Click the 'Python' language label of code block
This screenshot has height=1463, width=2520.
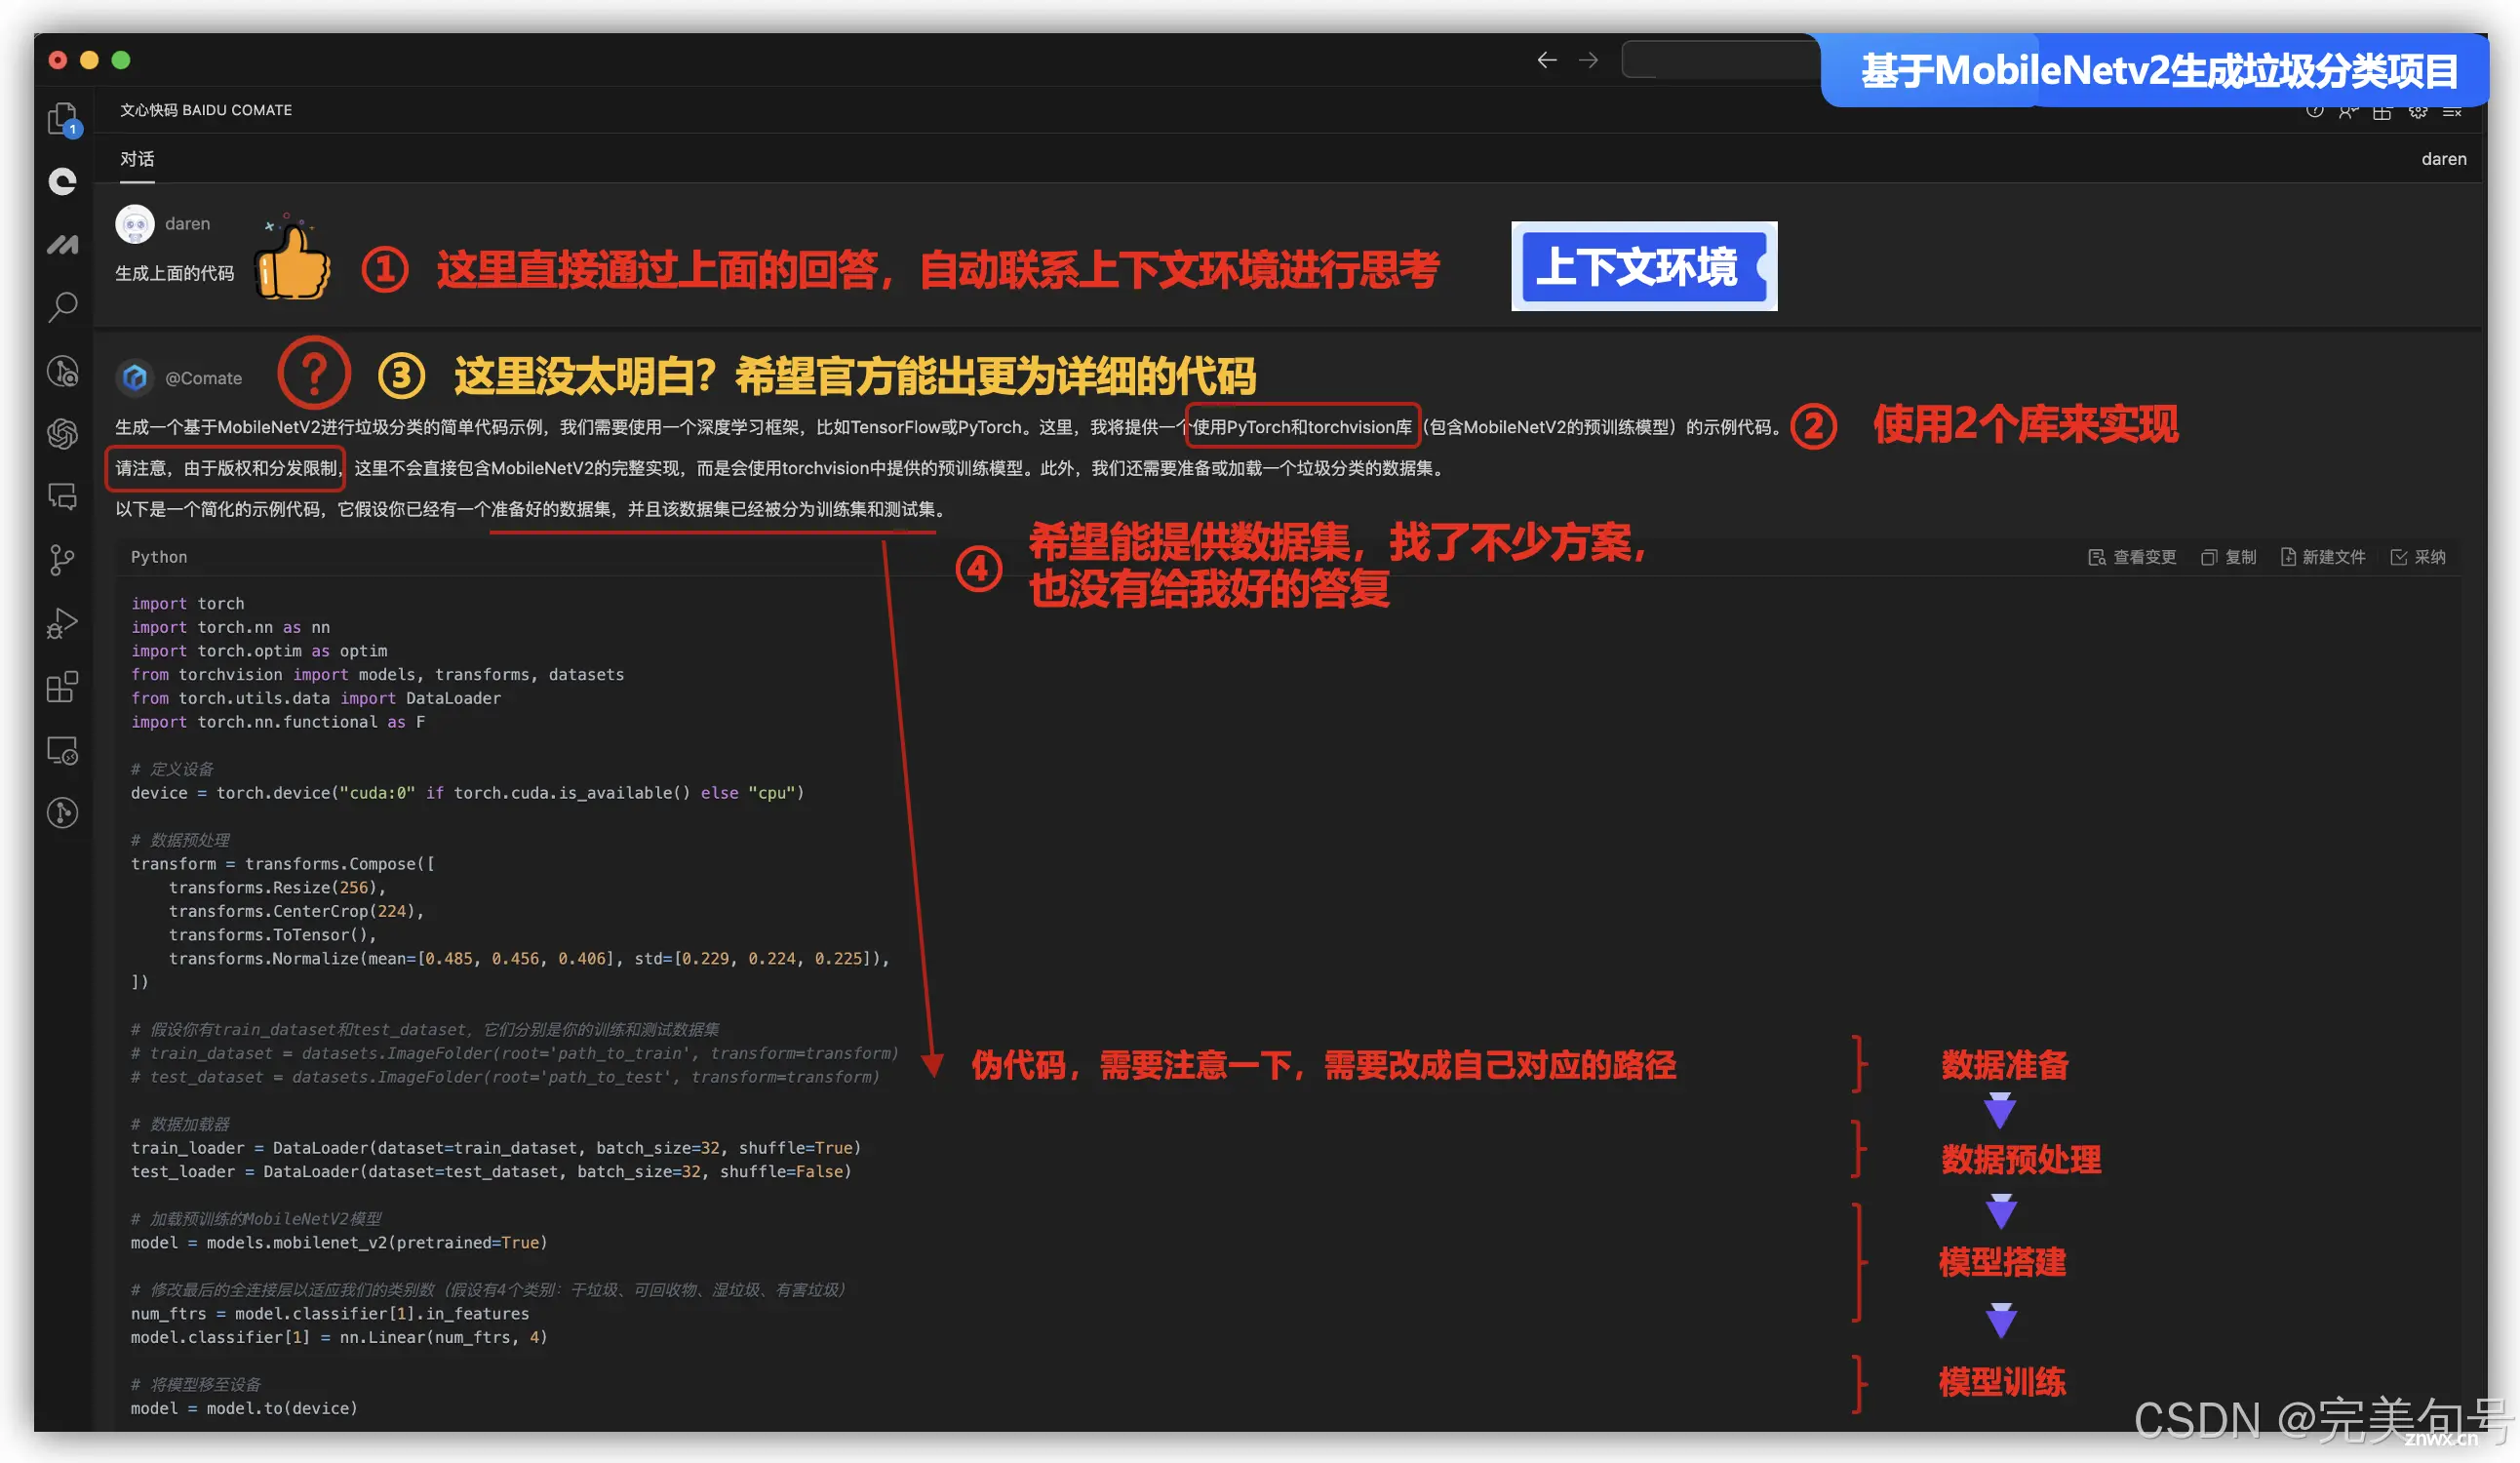point(159,557)
